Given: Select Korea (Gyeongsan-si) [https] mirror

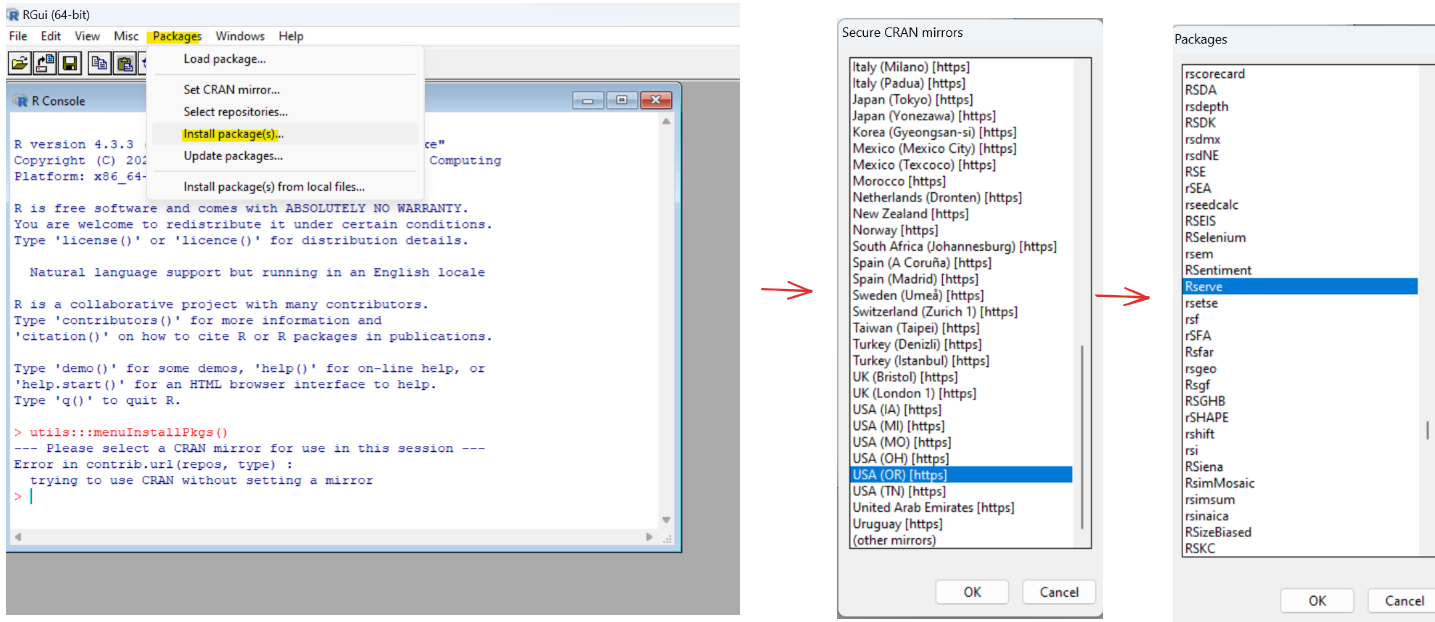Looking at the screenshot, I should [961, 132].
